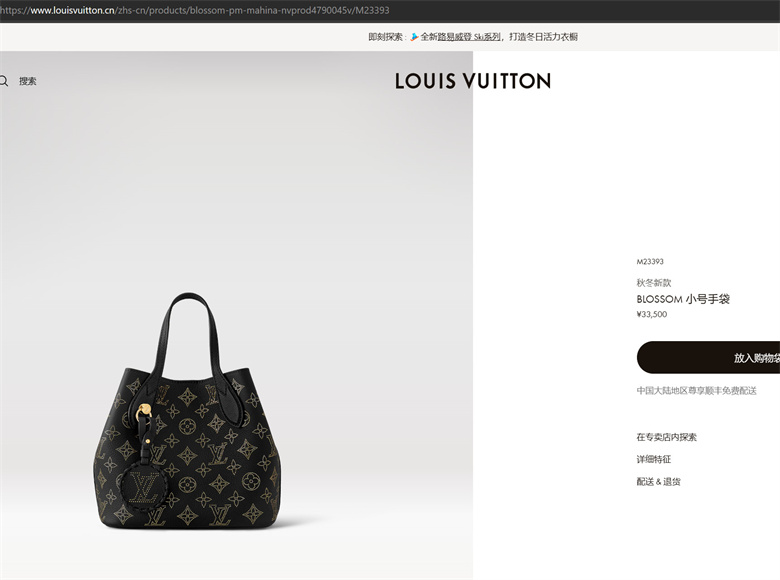Expand the 详细特征 details section
780x580 pixels.
coord(654,459)
